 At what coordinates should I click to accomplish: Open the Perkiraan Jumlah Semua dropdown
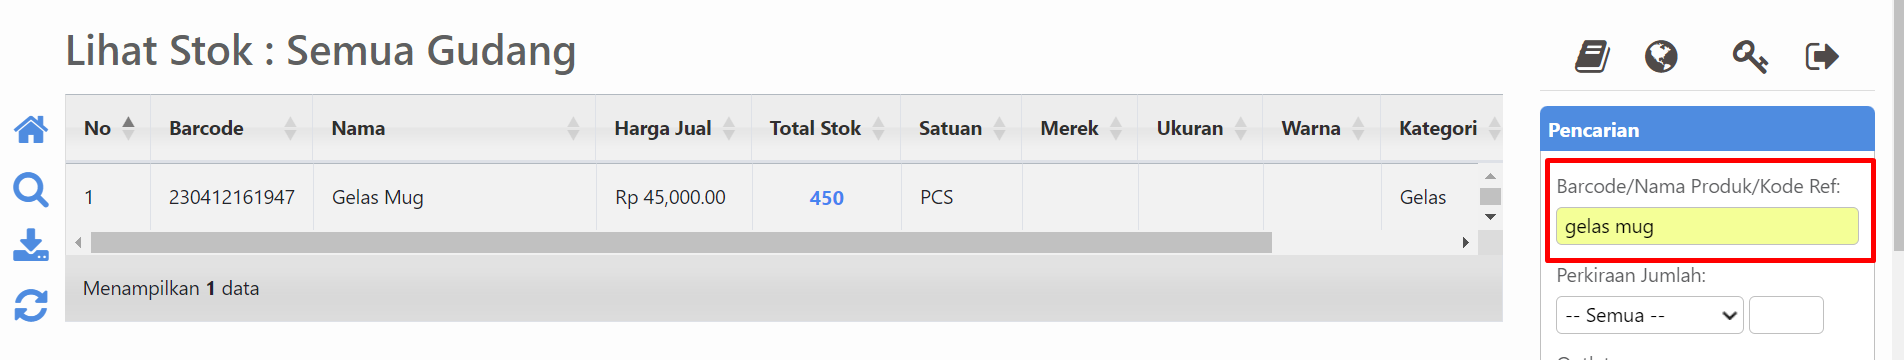[x=1650, y=315]
